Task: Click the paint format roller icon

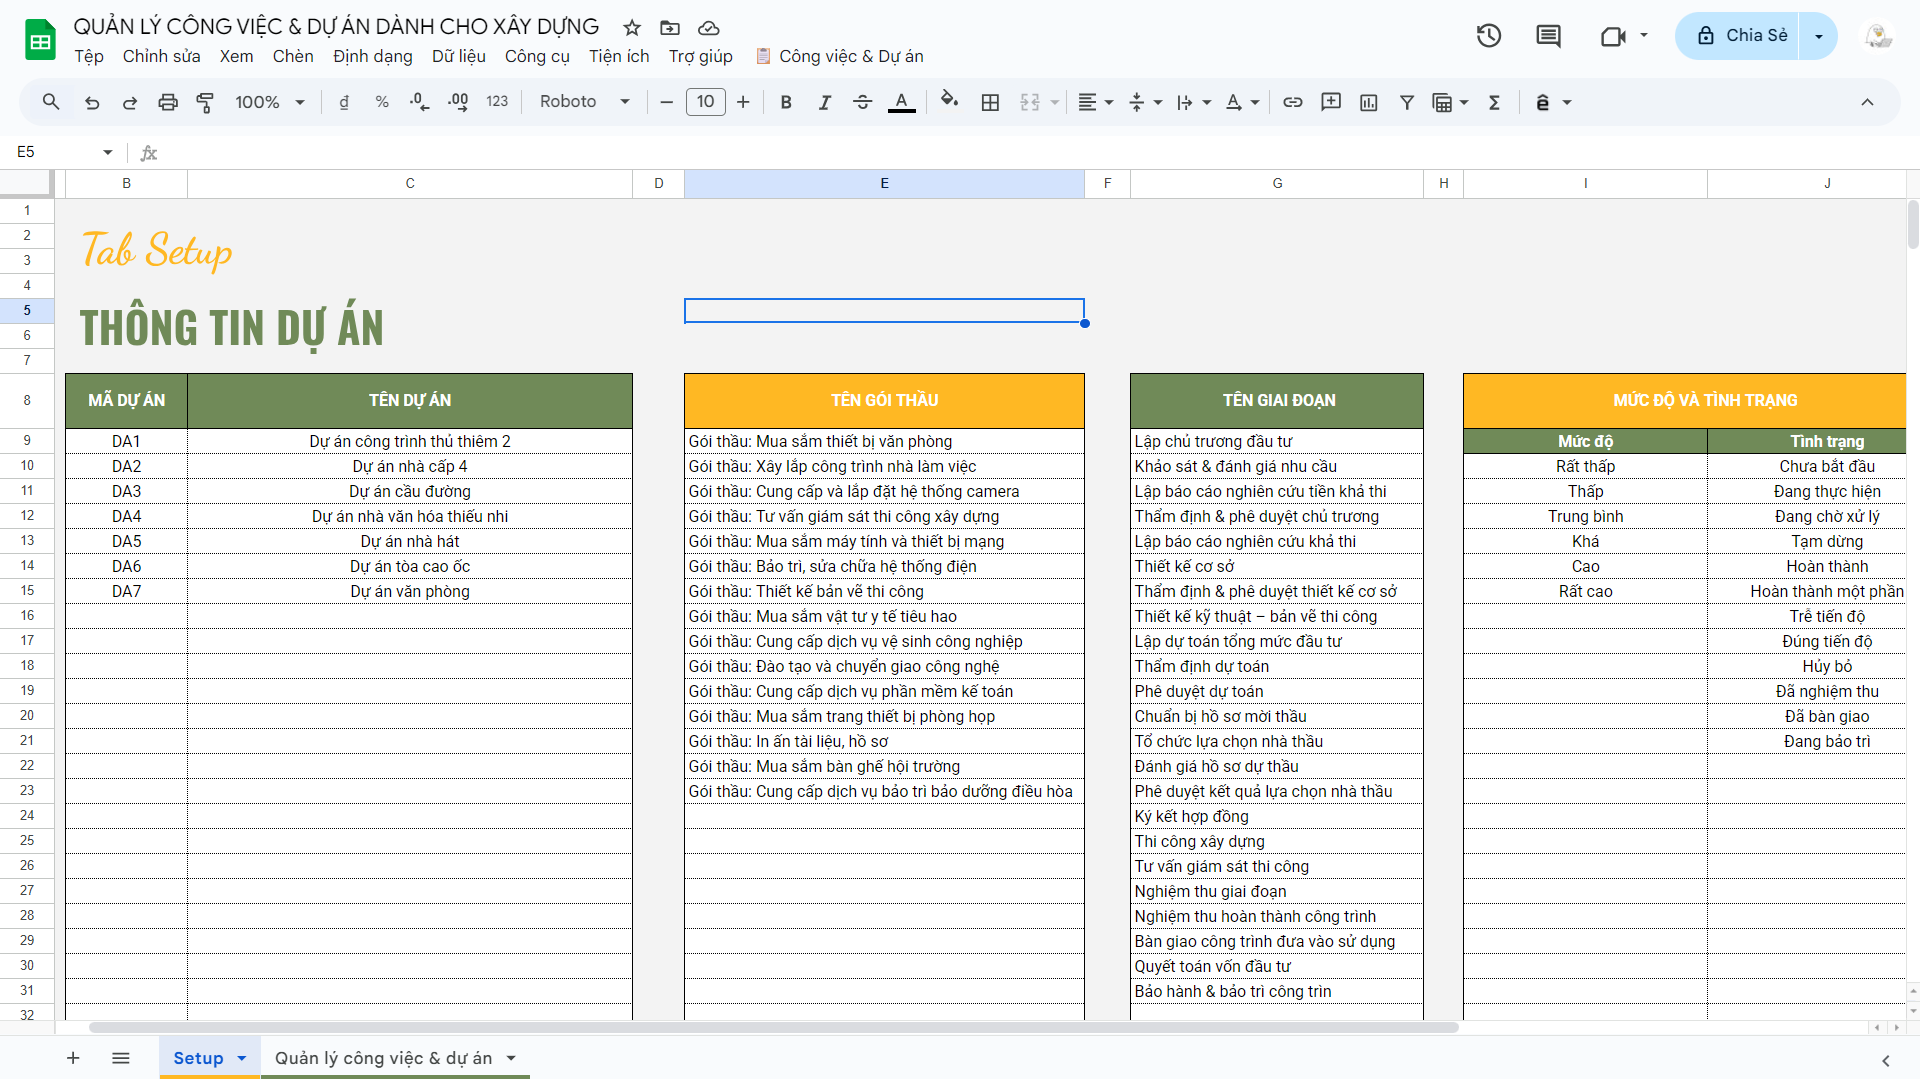Action: point(205,102)
